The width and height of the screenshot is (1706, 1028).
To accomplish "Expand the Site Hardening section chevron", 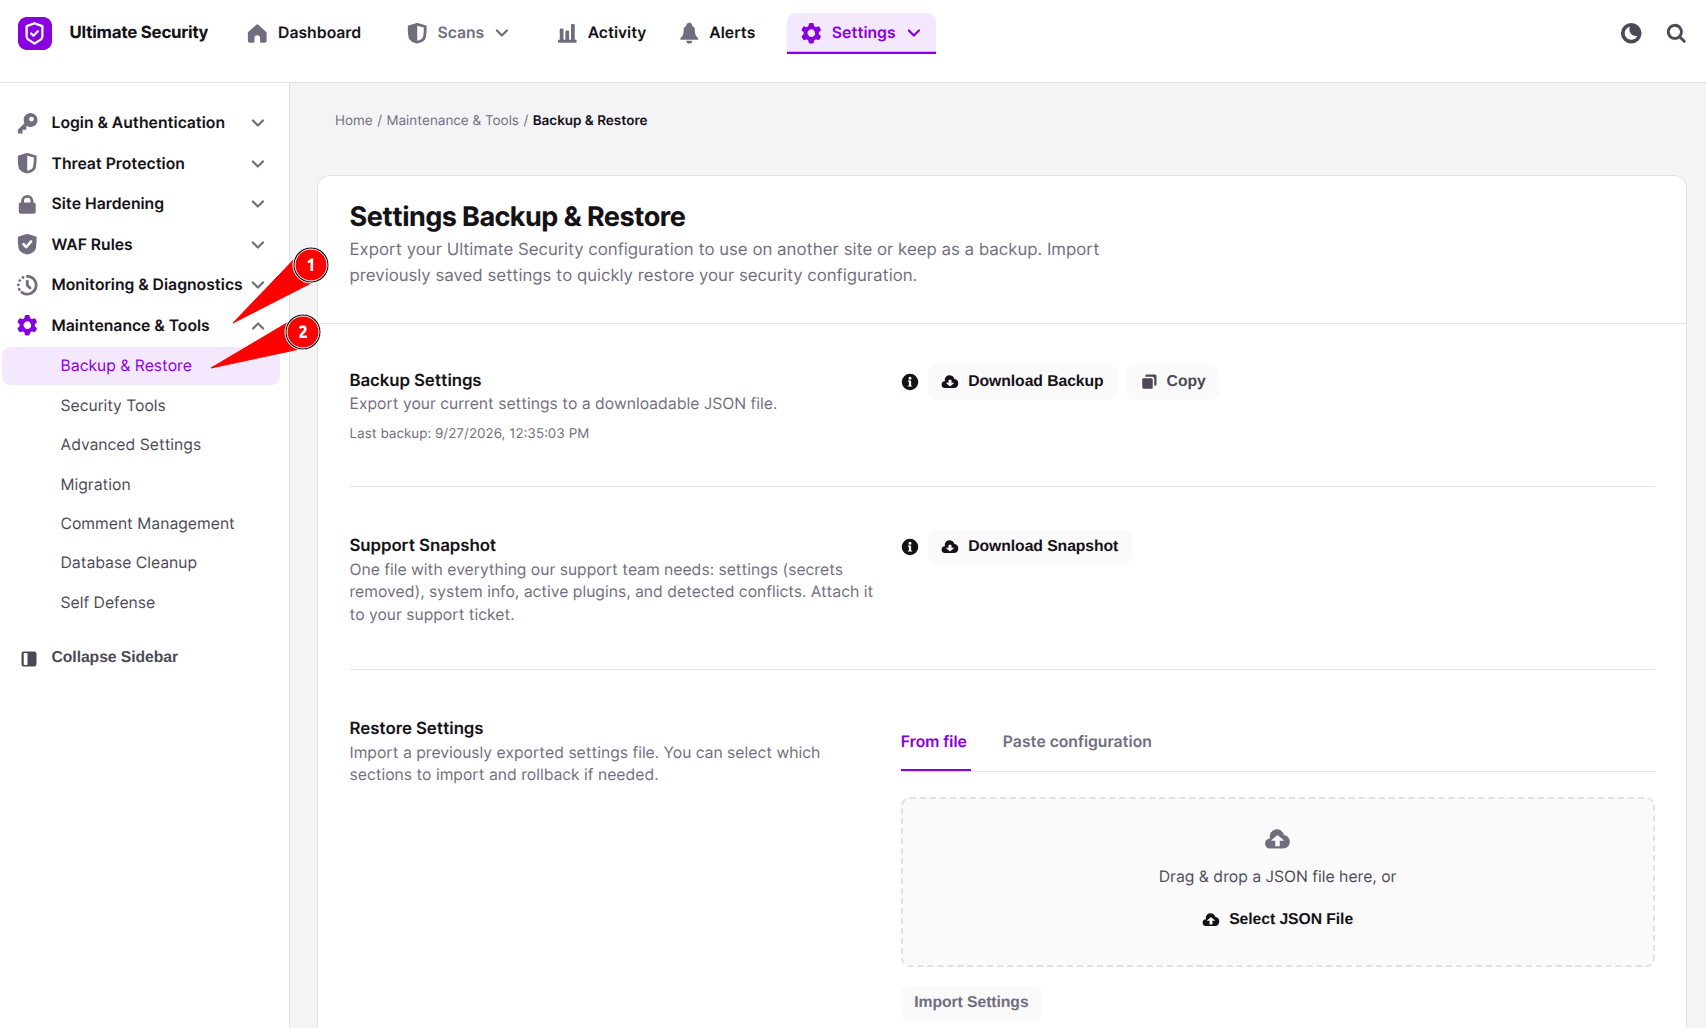I will [x=258, y=204].
